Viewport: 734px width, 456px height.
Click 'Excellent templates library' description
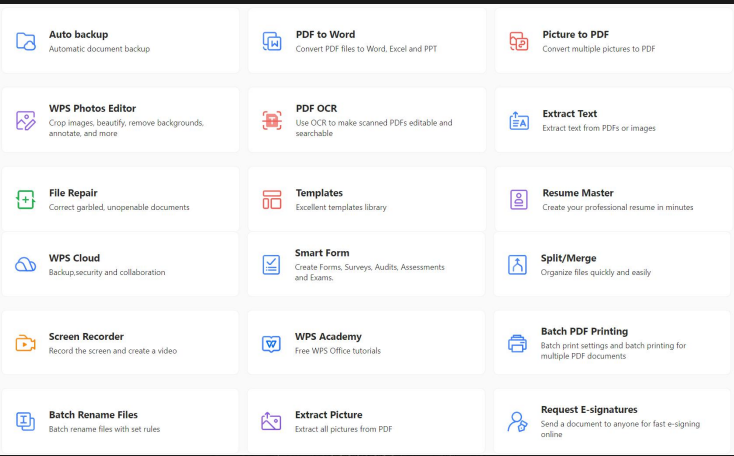pos(341,207)
